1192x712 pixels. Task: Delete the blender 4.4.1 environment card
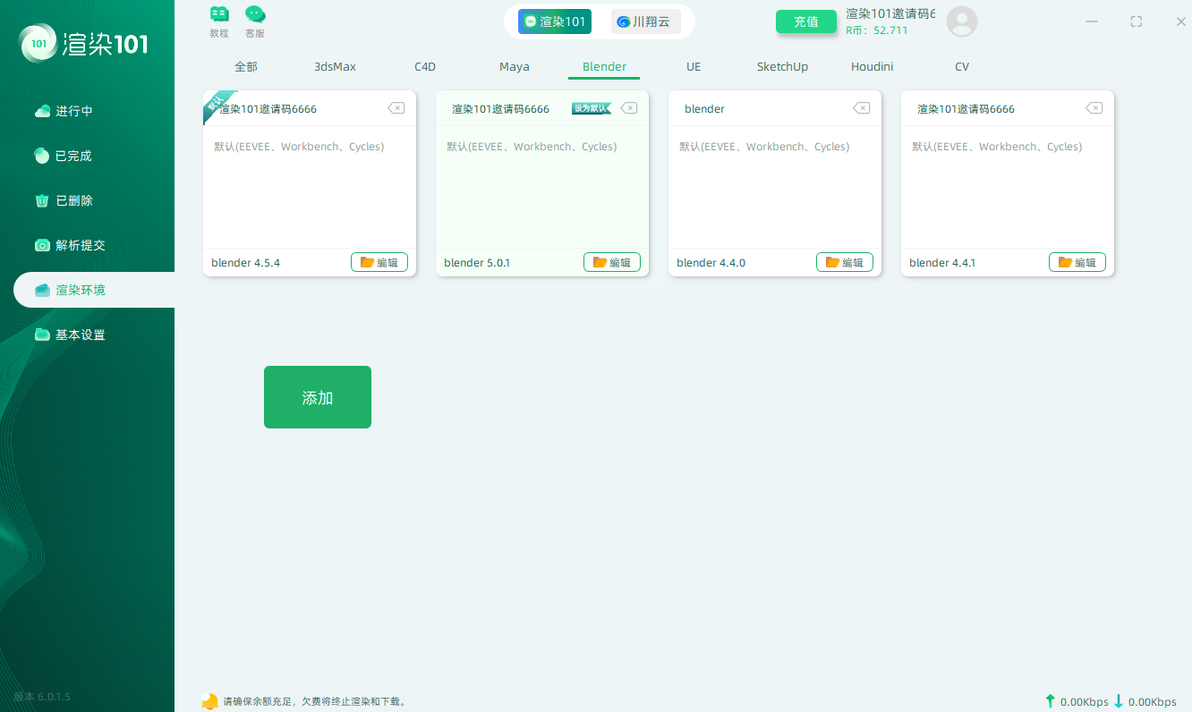[1094, 108]
